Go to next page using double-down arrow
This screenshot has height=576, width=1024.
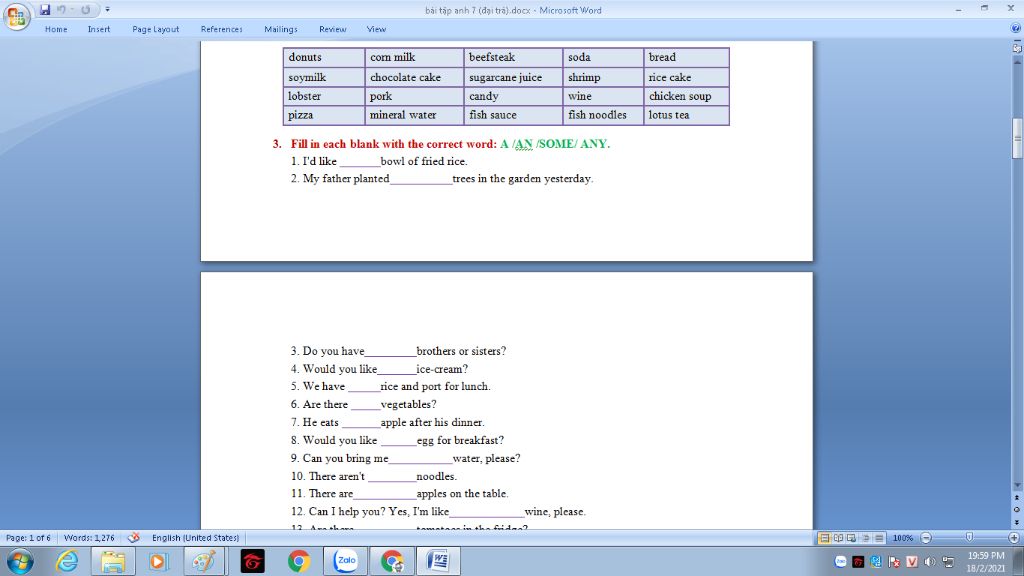(1017, 522)
